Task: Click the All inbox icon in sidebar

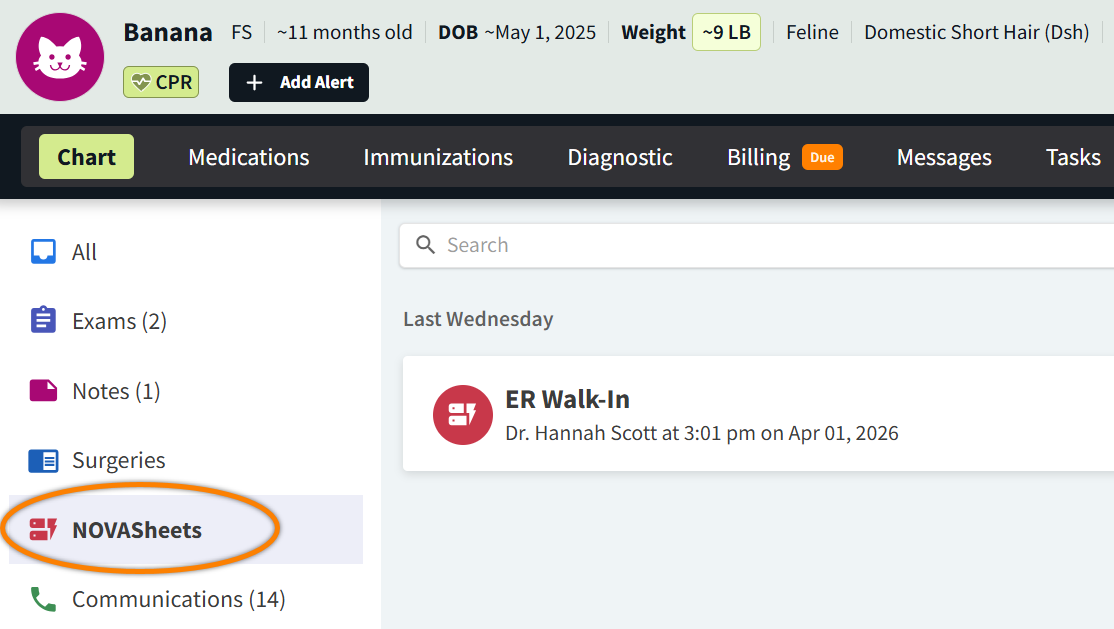Action: pyautogui.click(x=43, y=252)
